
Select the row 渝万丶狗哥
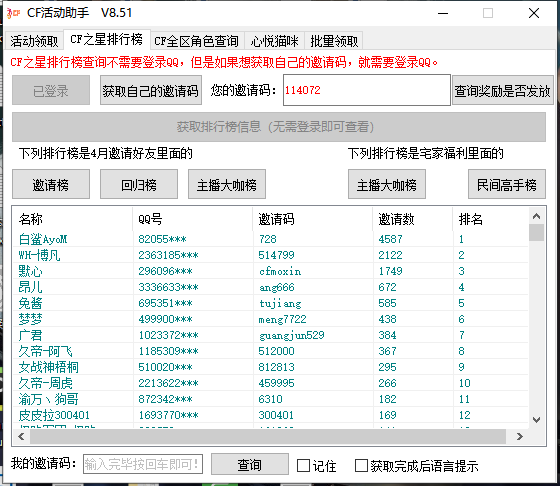(x=270, y=399)
